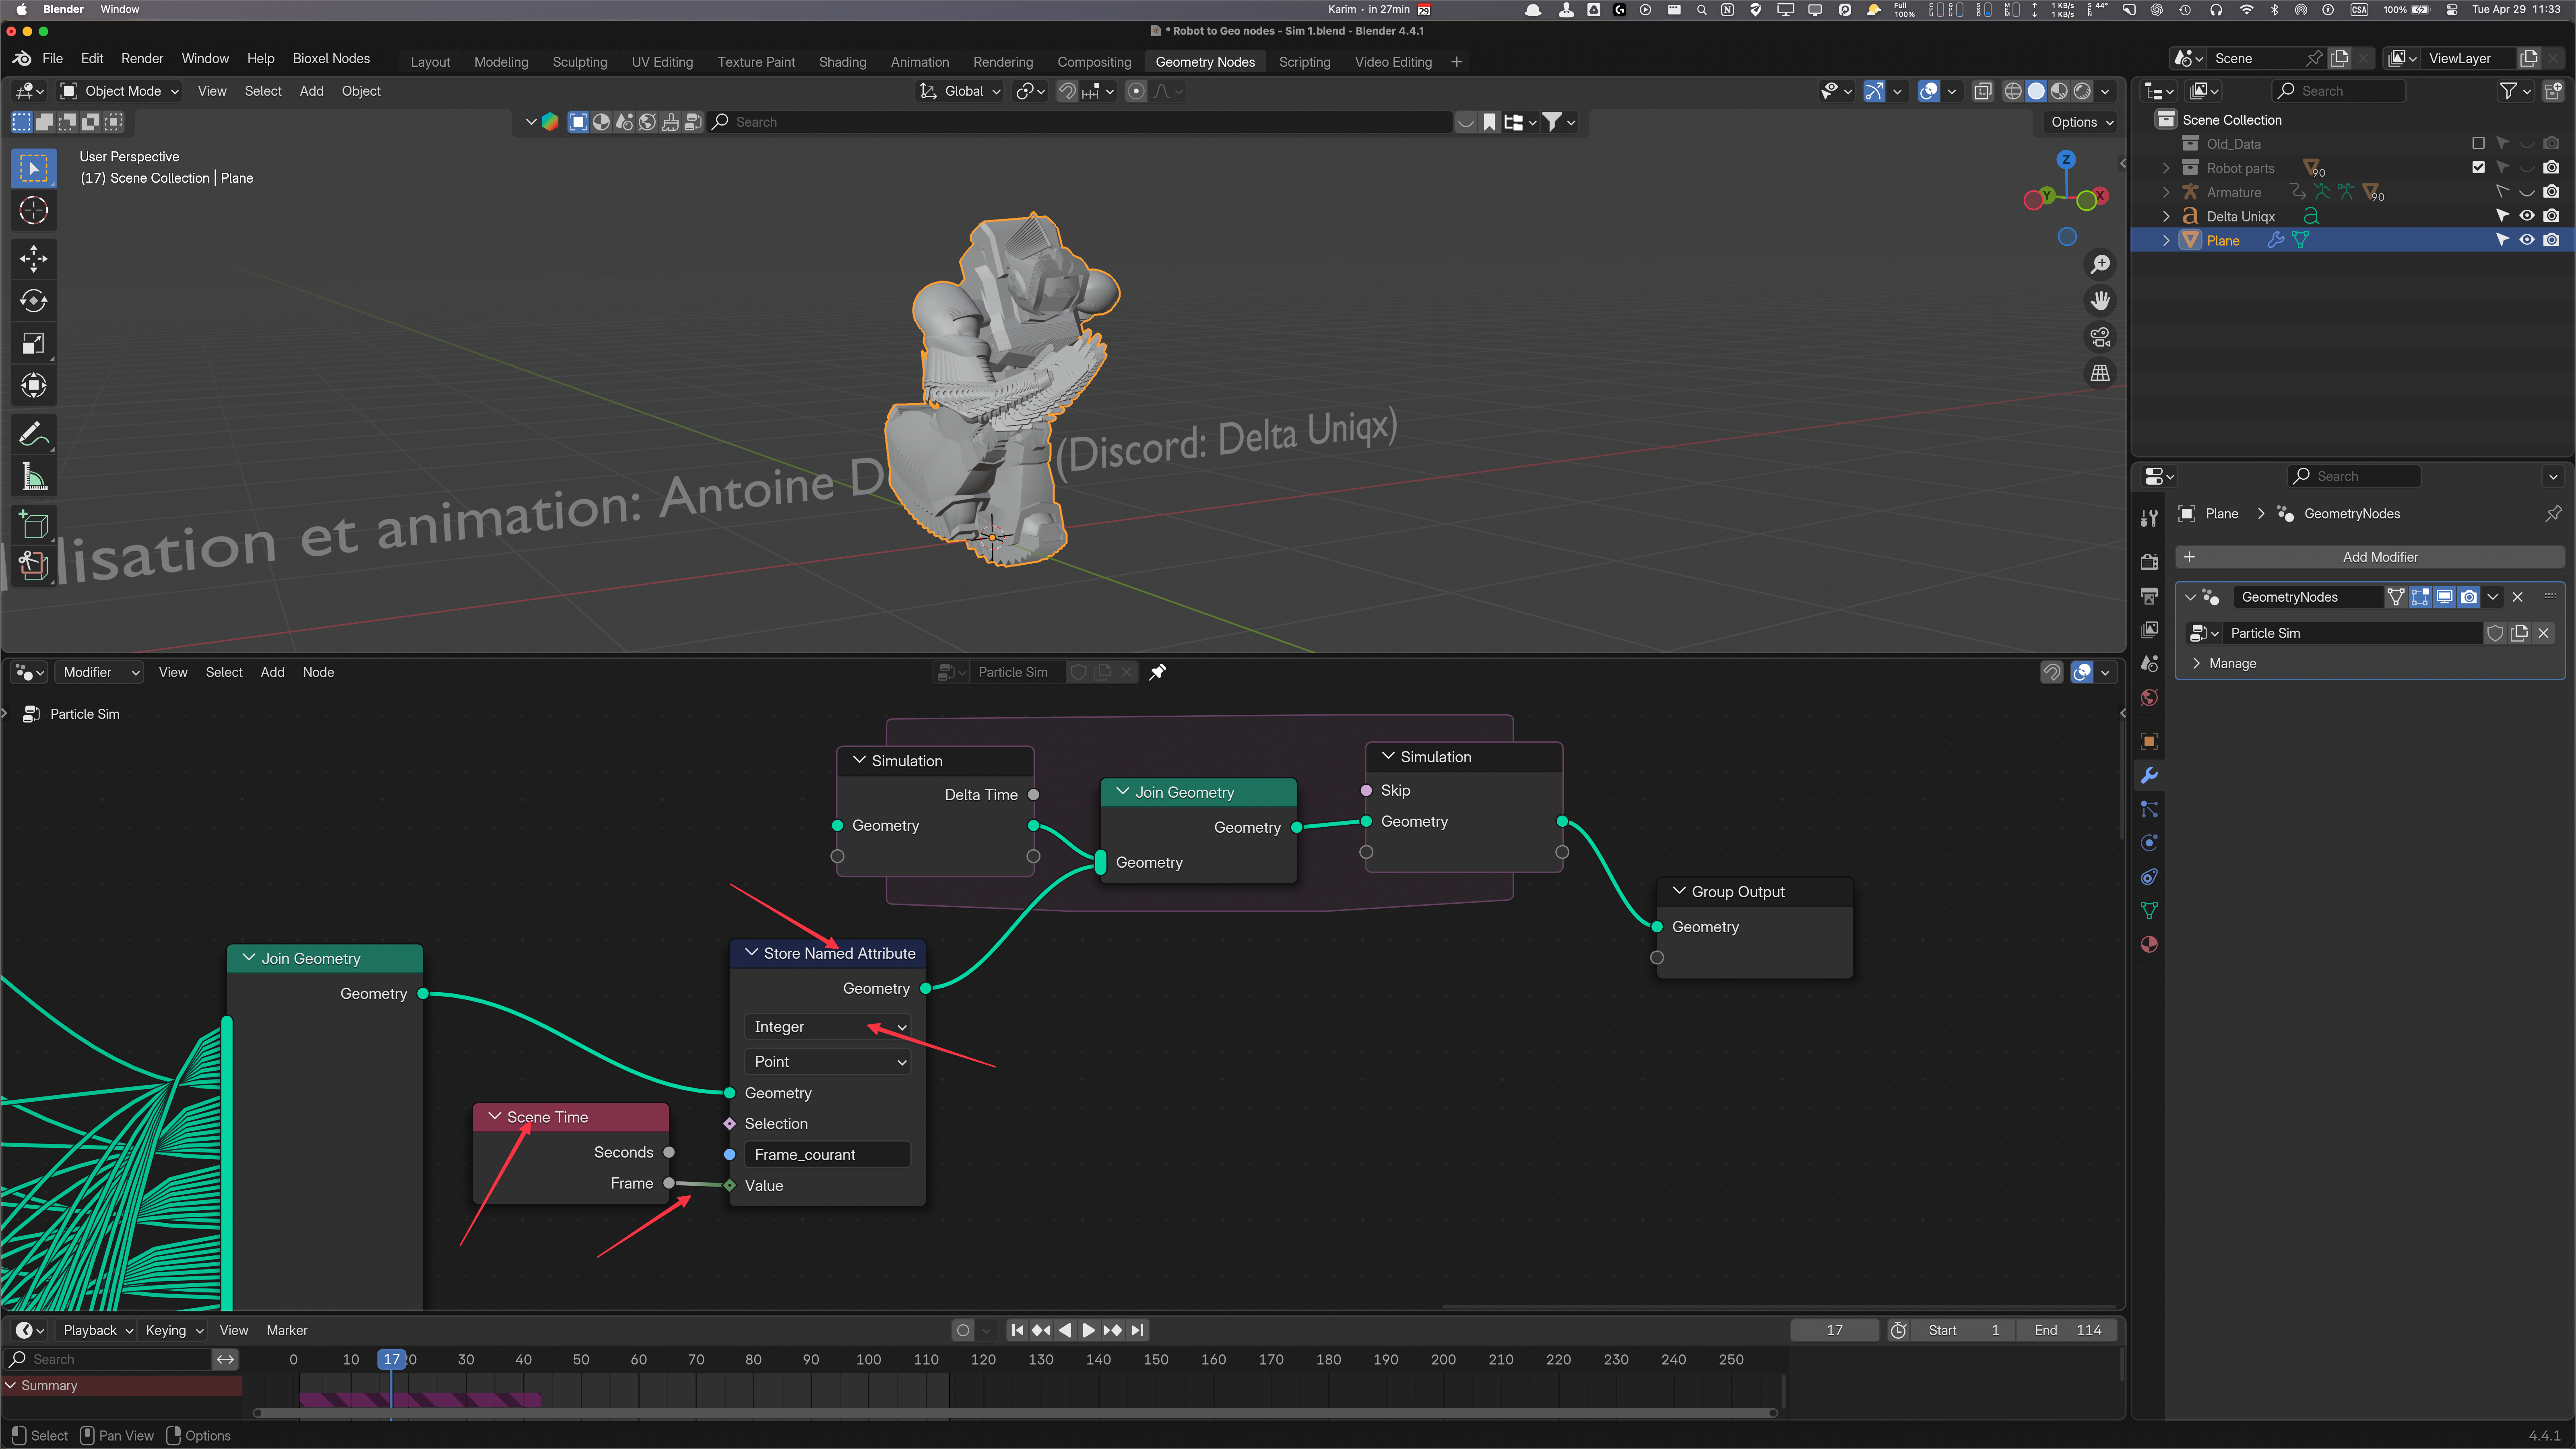Expand the Armature tree item
The image size is (2576, 1449).
coord(2166,192)
